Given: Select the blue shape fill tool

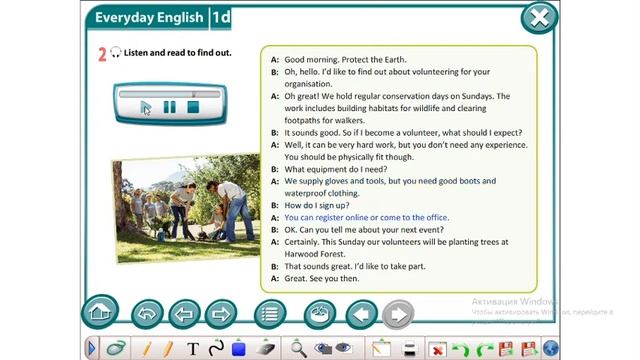Looking at the screenshot, I should tap(238, 348).
